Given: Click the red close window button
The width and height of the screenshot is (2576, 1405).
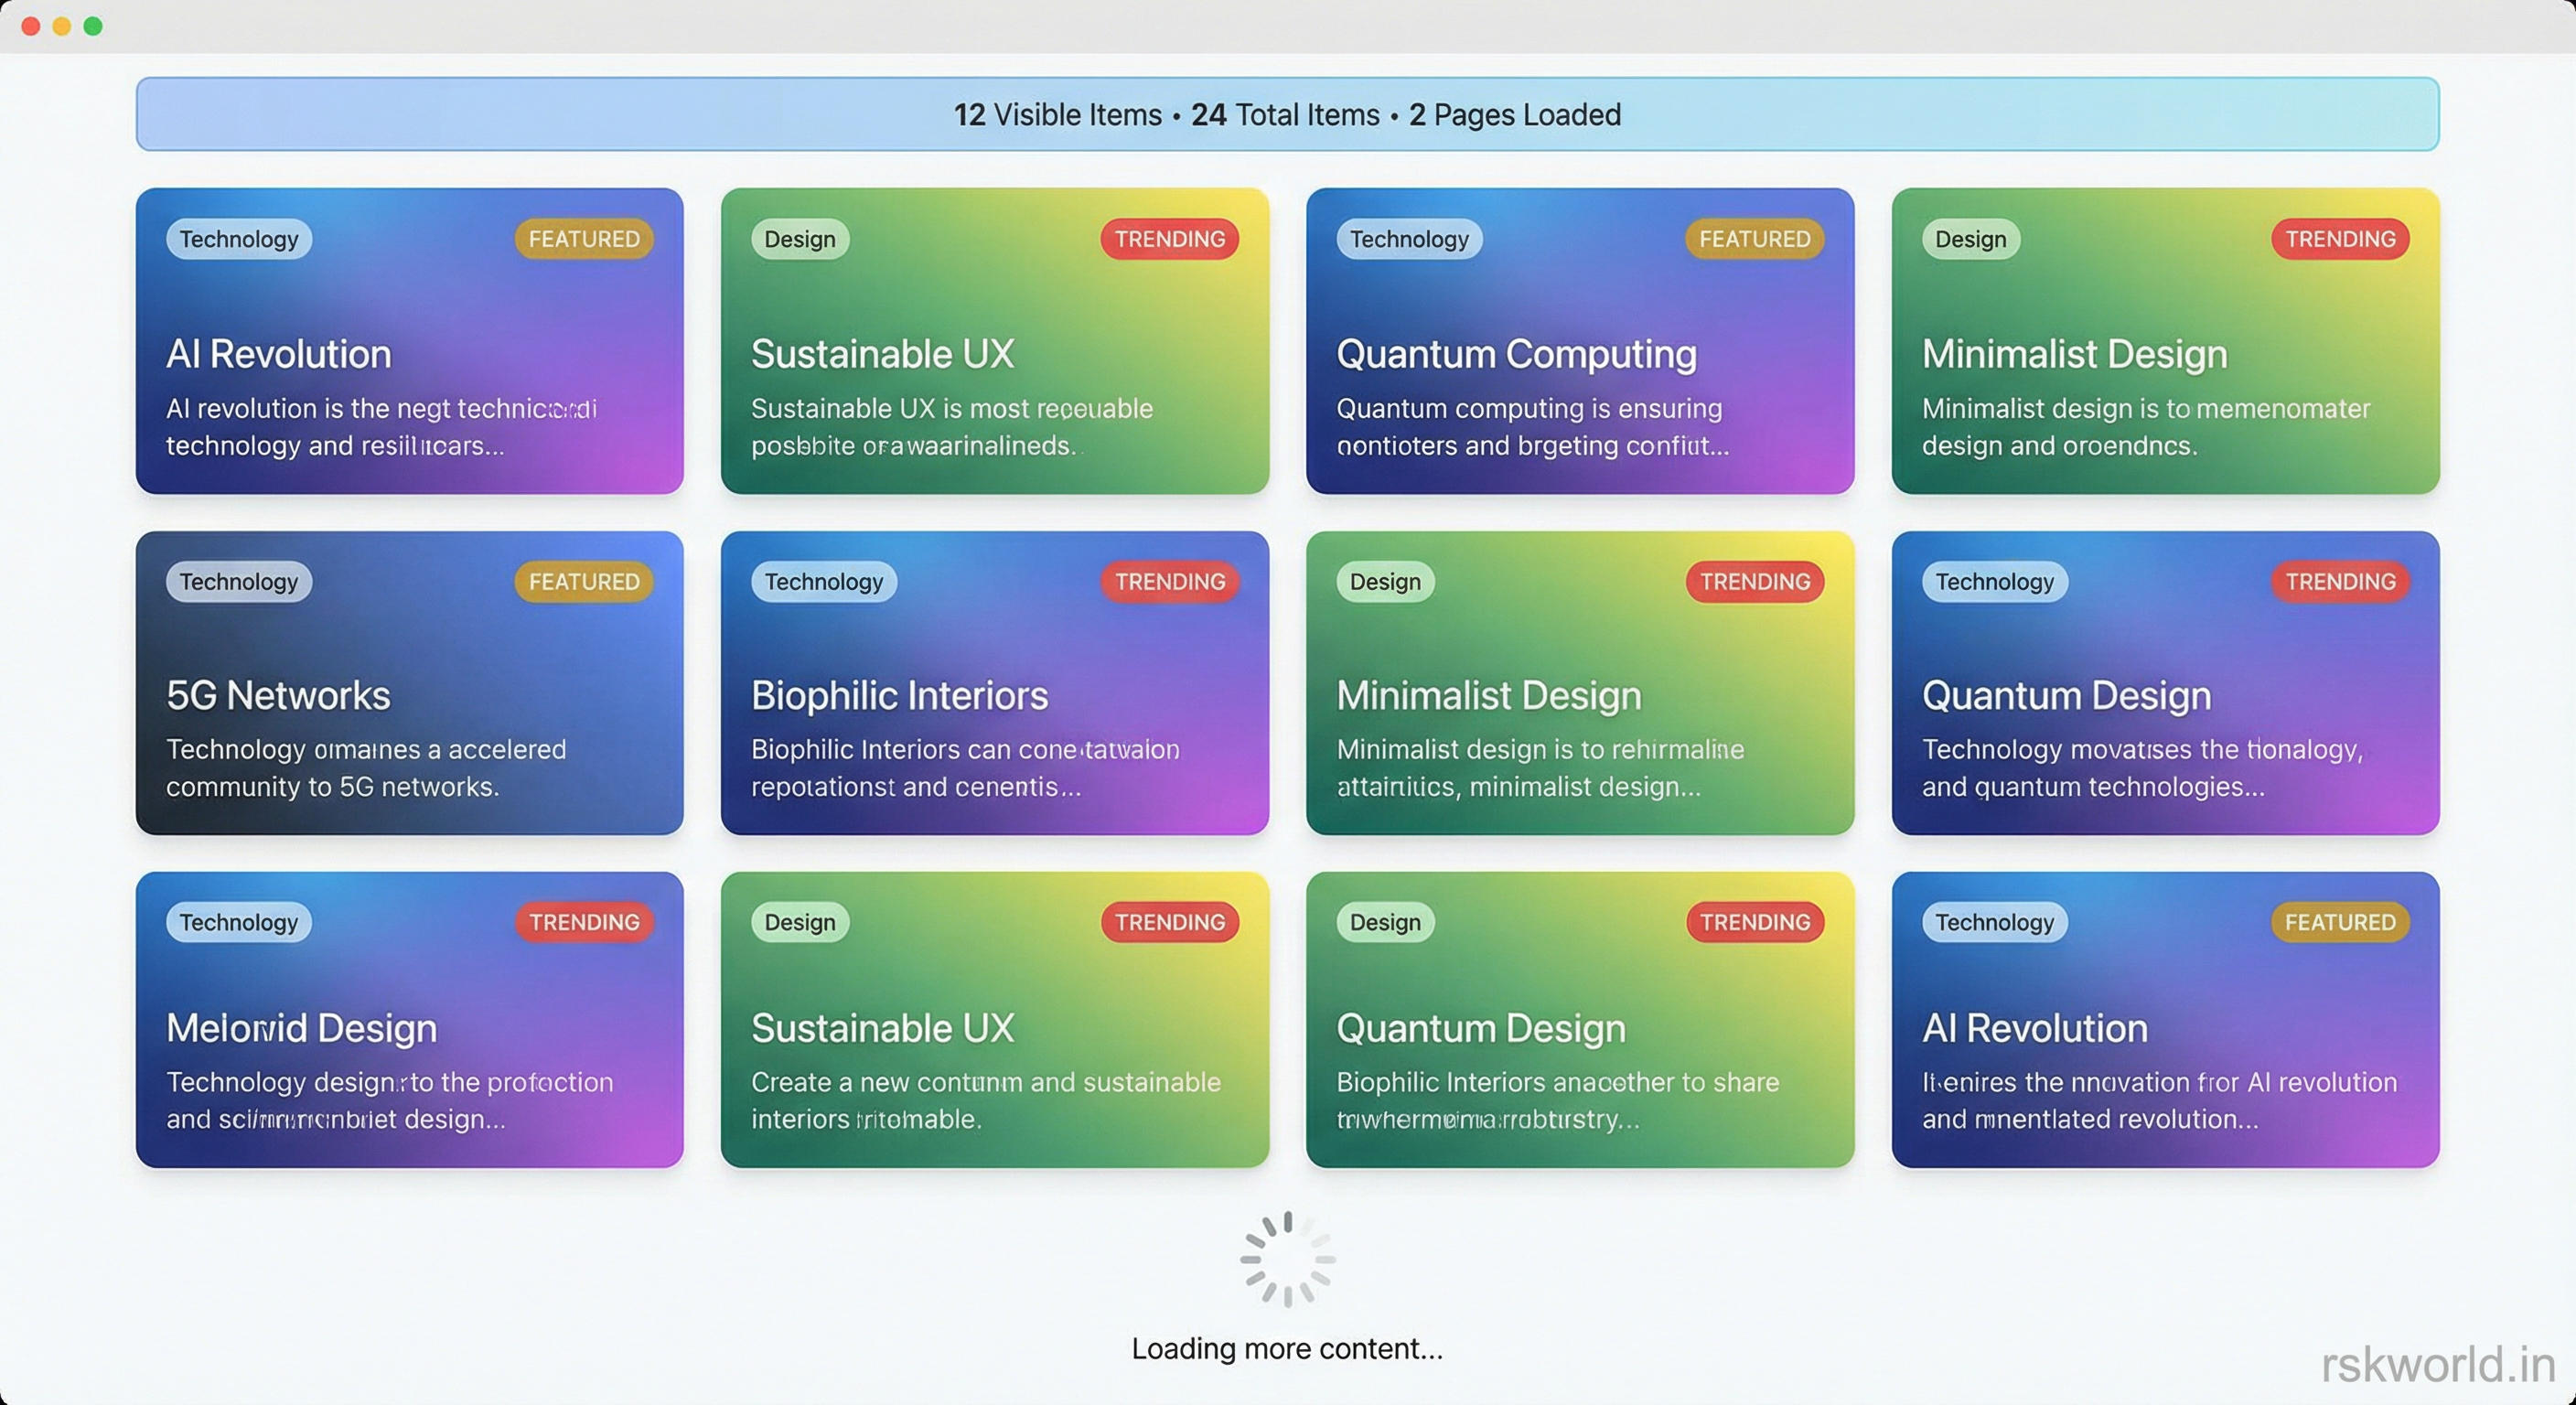Looking at the screenshot, I should [31, 26].
